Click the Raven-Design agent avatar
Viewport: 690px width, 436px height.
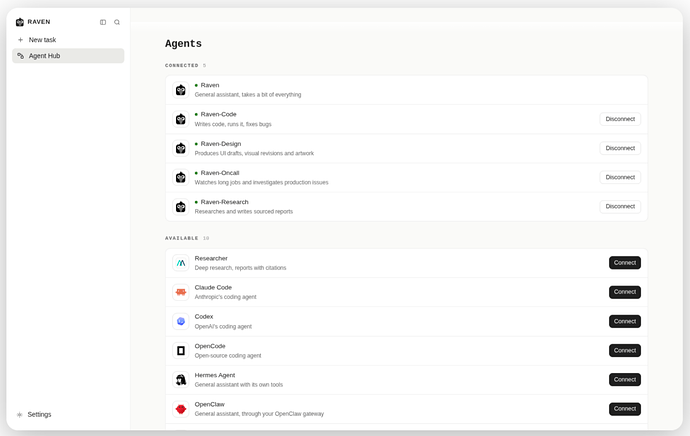[180, 148]
